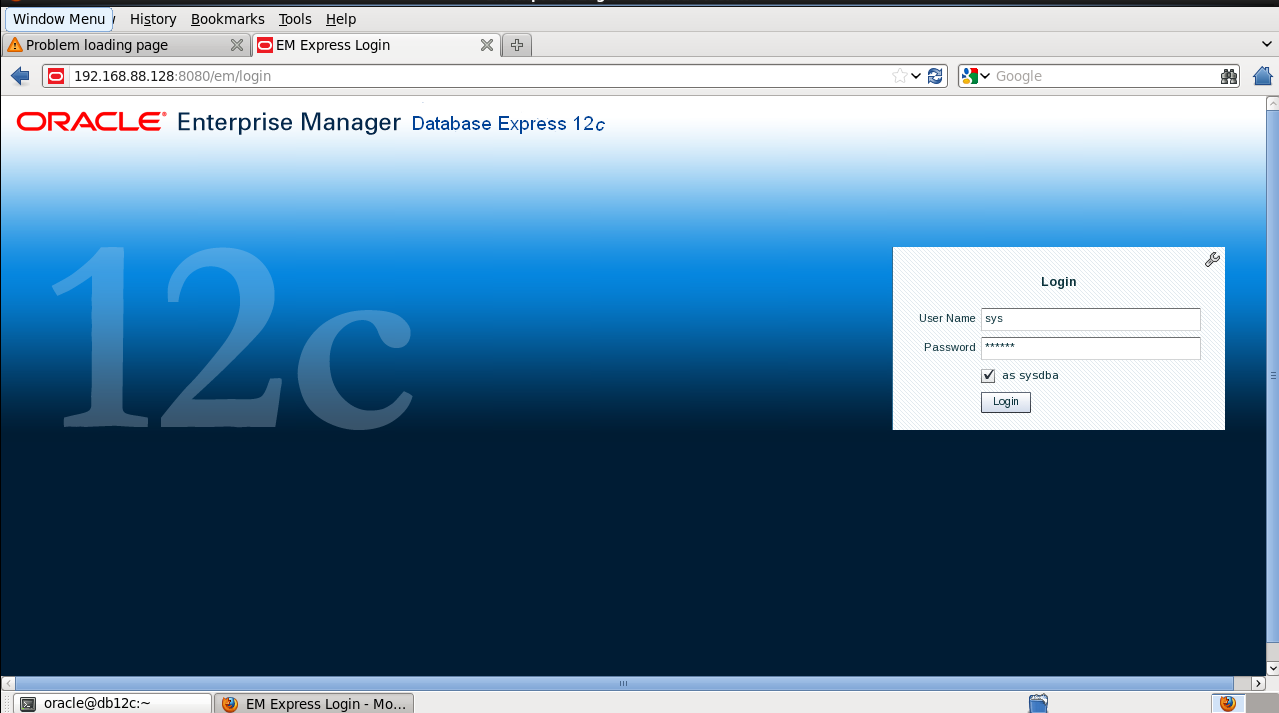Viewport: 1279px width, 713px height.
Task: Click the browser back arrow
Action: pos(20,76)
